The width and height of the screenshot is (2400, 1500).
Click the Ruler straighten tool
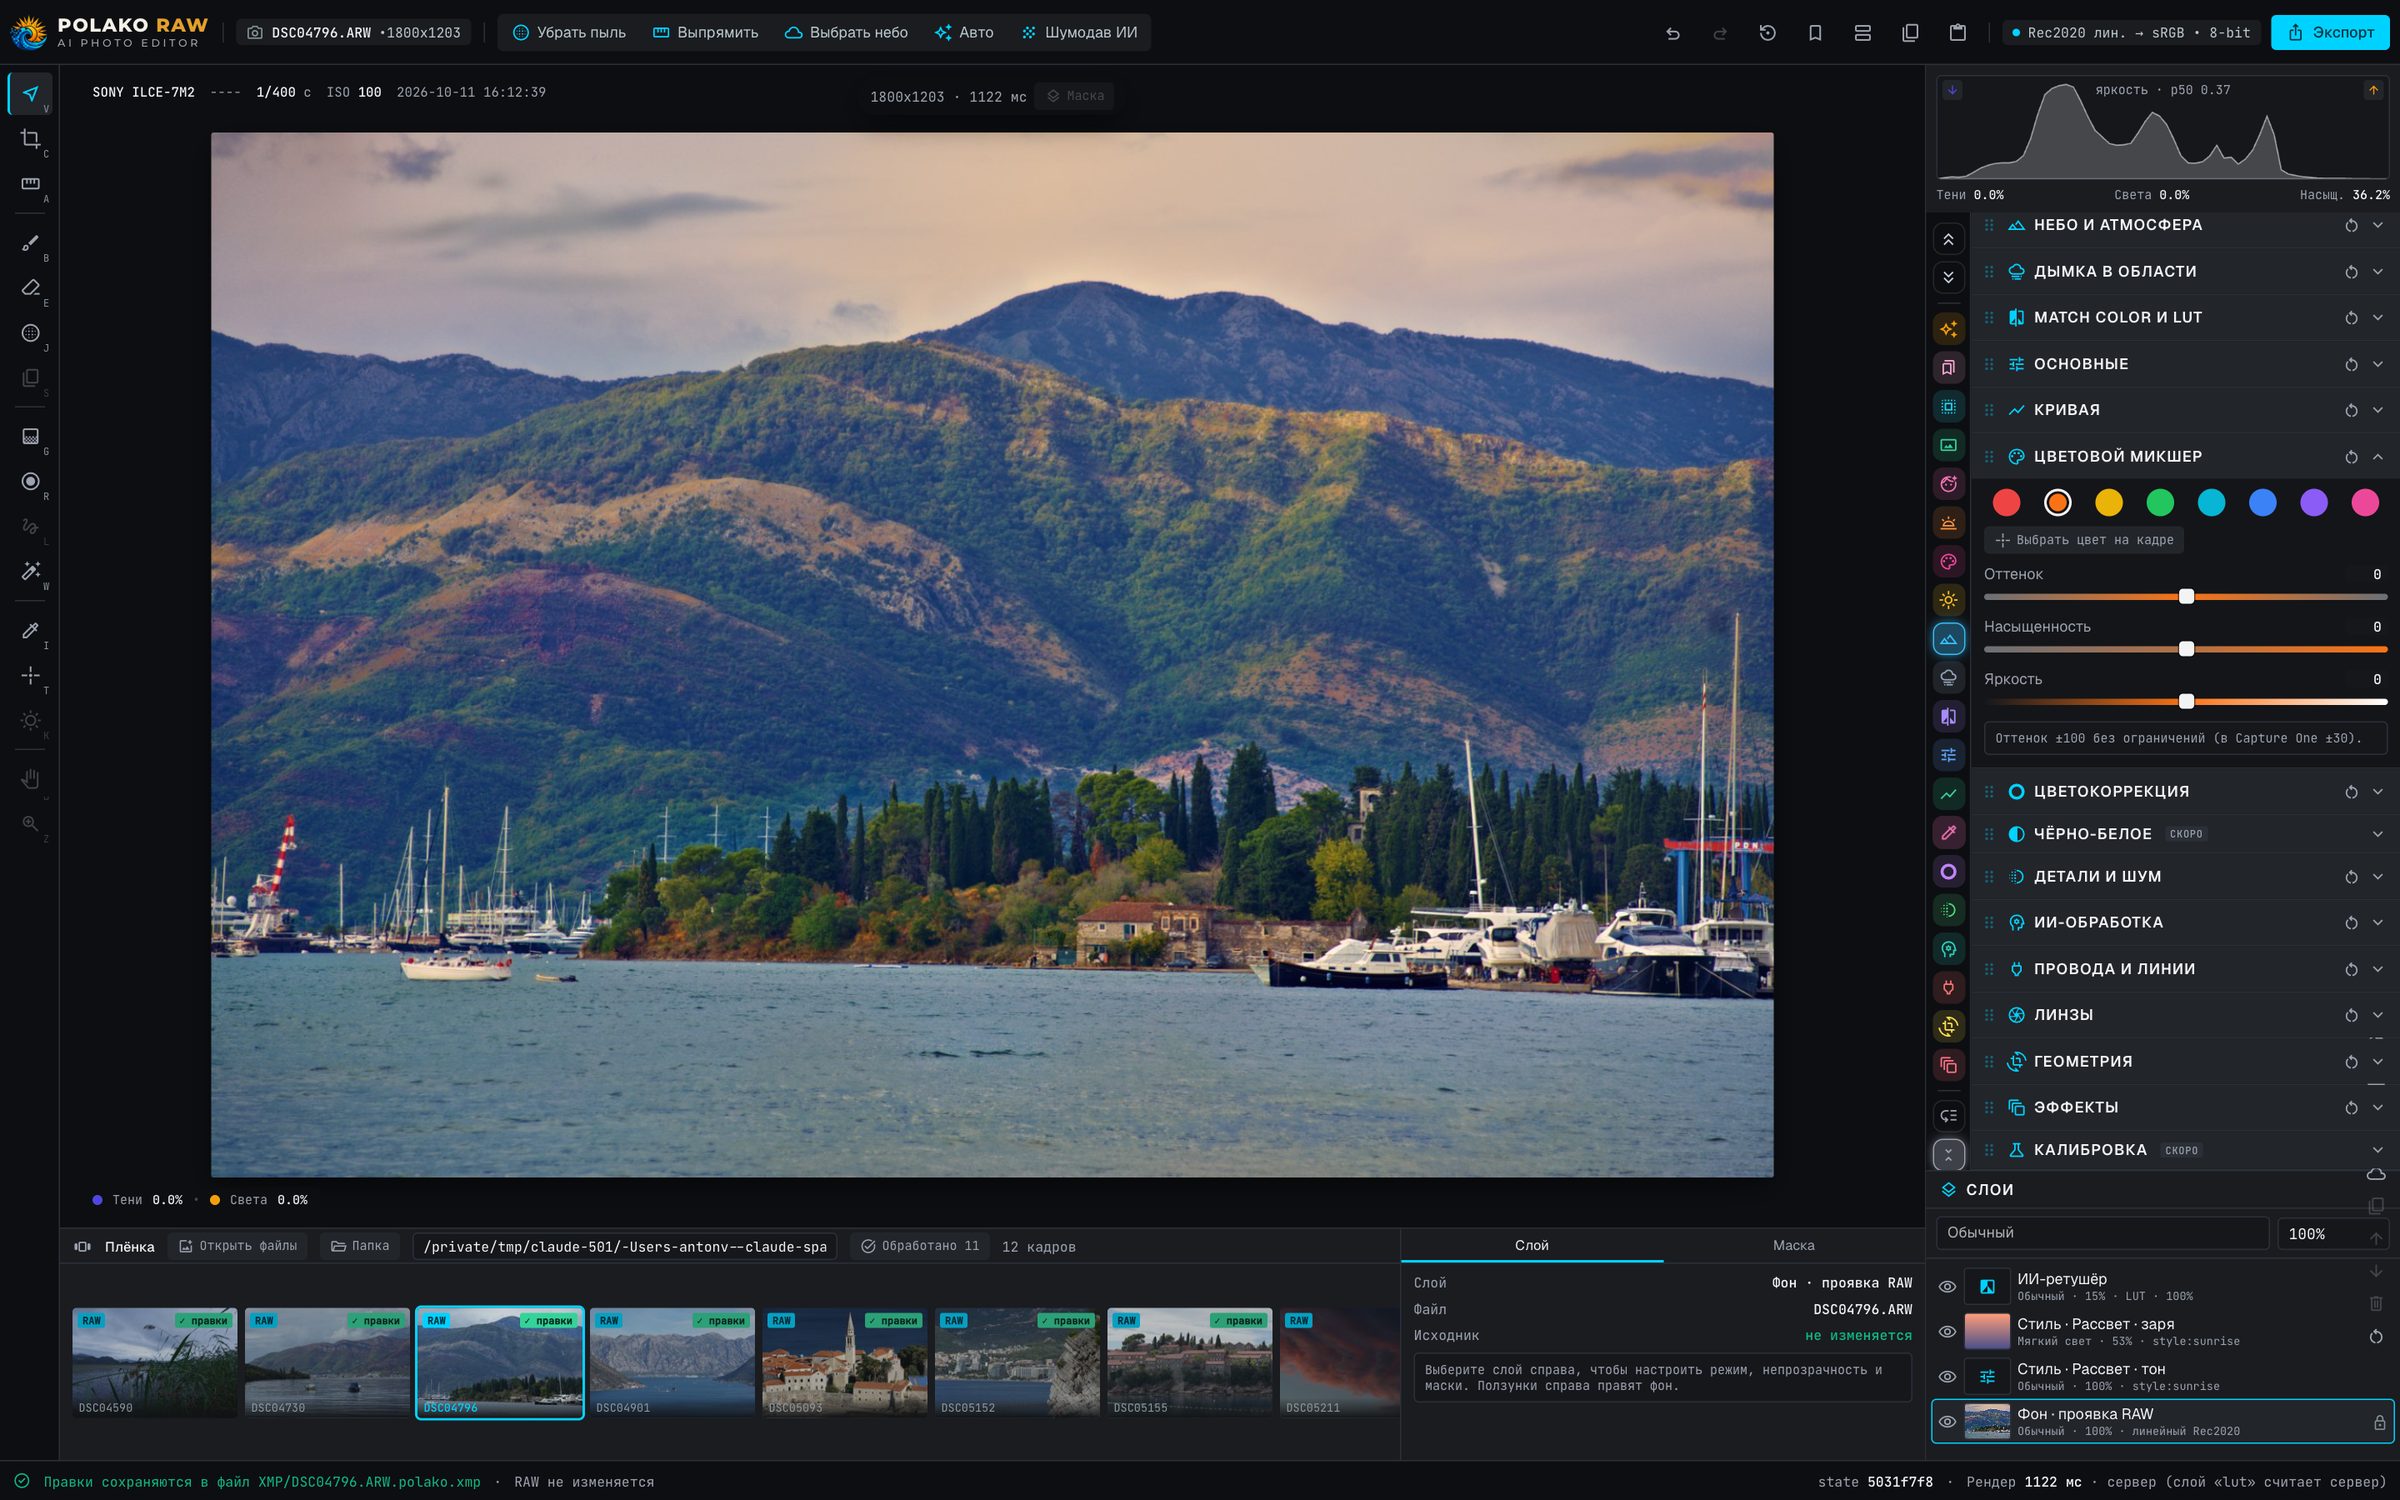point(30,184)
